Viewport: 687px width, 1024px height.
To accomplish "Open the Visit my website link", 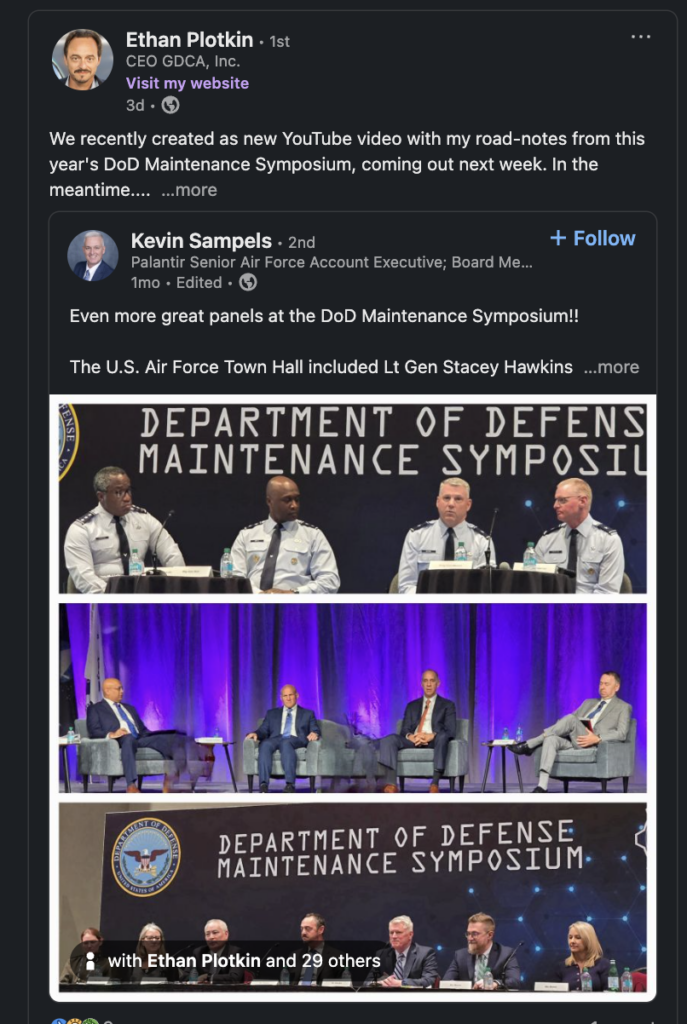I will pos(187,83).
